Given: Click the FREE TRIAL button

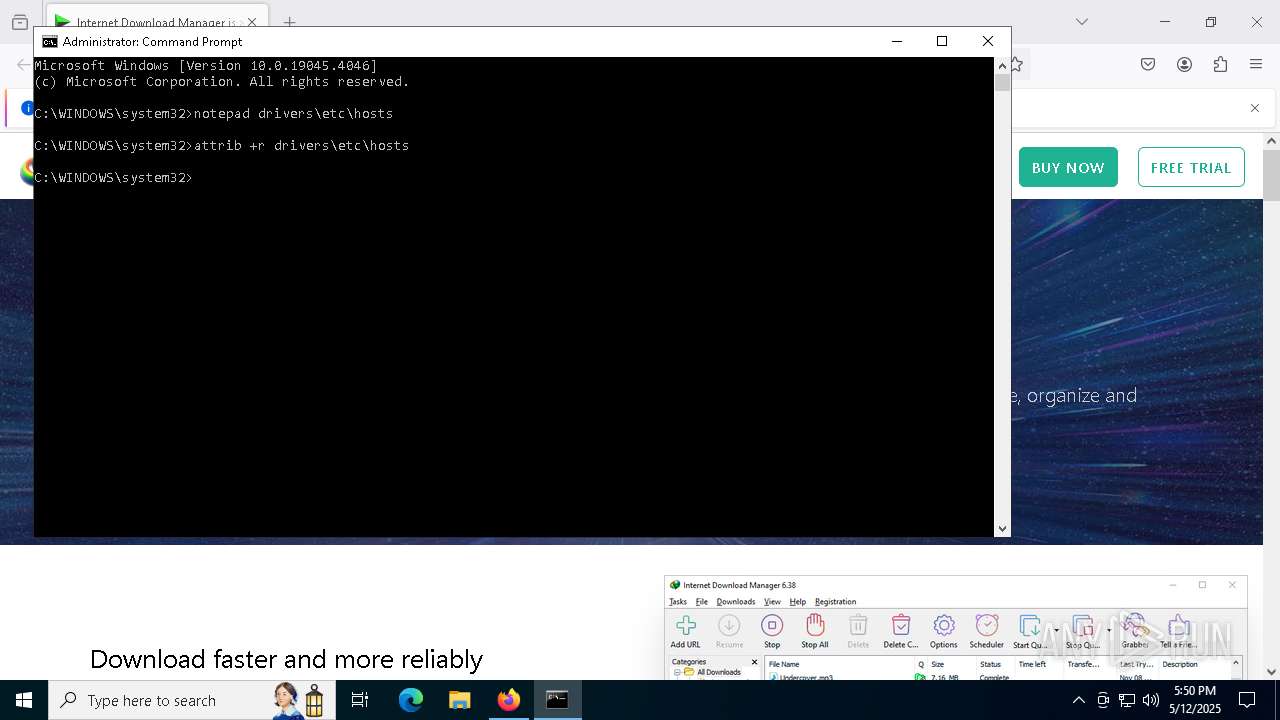Looking at the screenshot, I should 1191,168.
